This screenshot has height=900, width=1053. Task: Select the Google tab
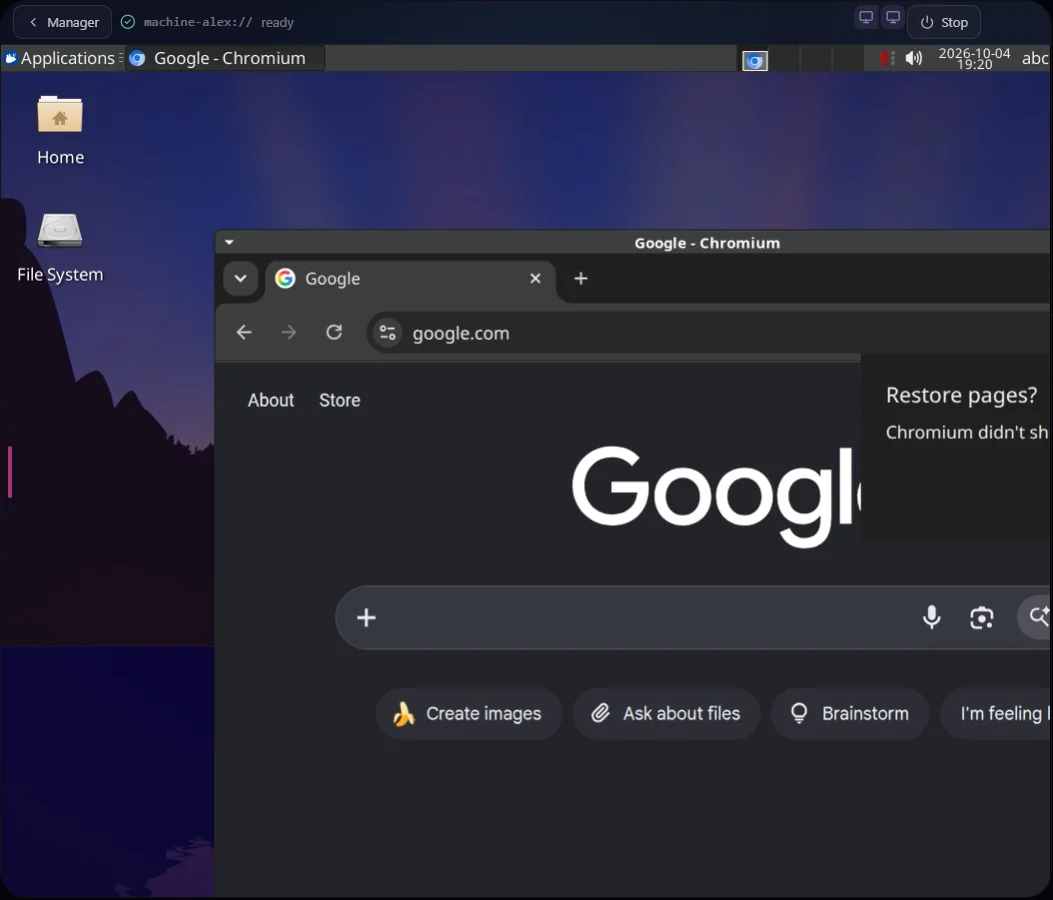coord(411,279)
